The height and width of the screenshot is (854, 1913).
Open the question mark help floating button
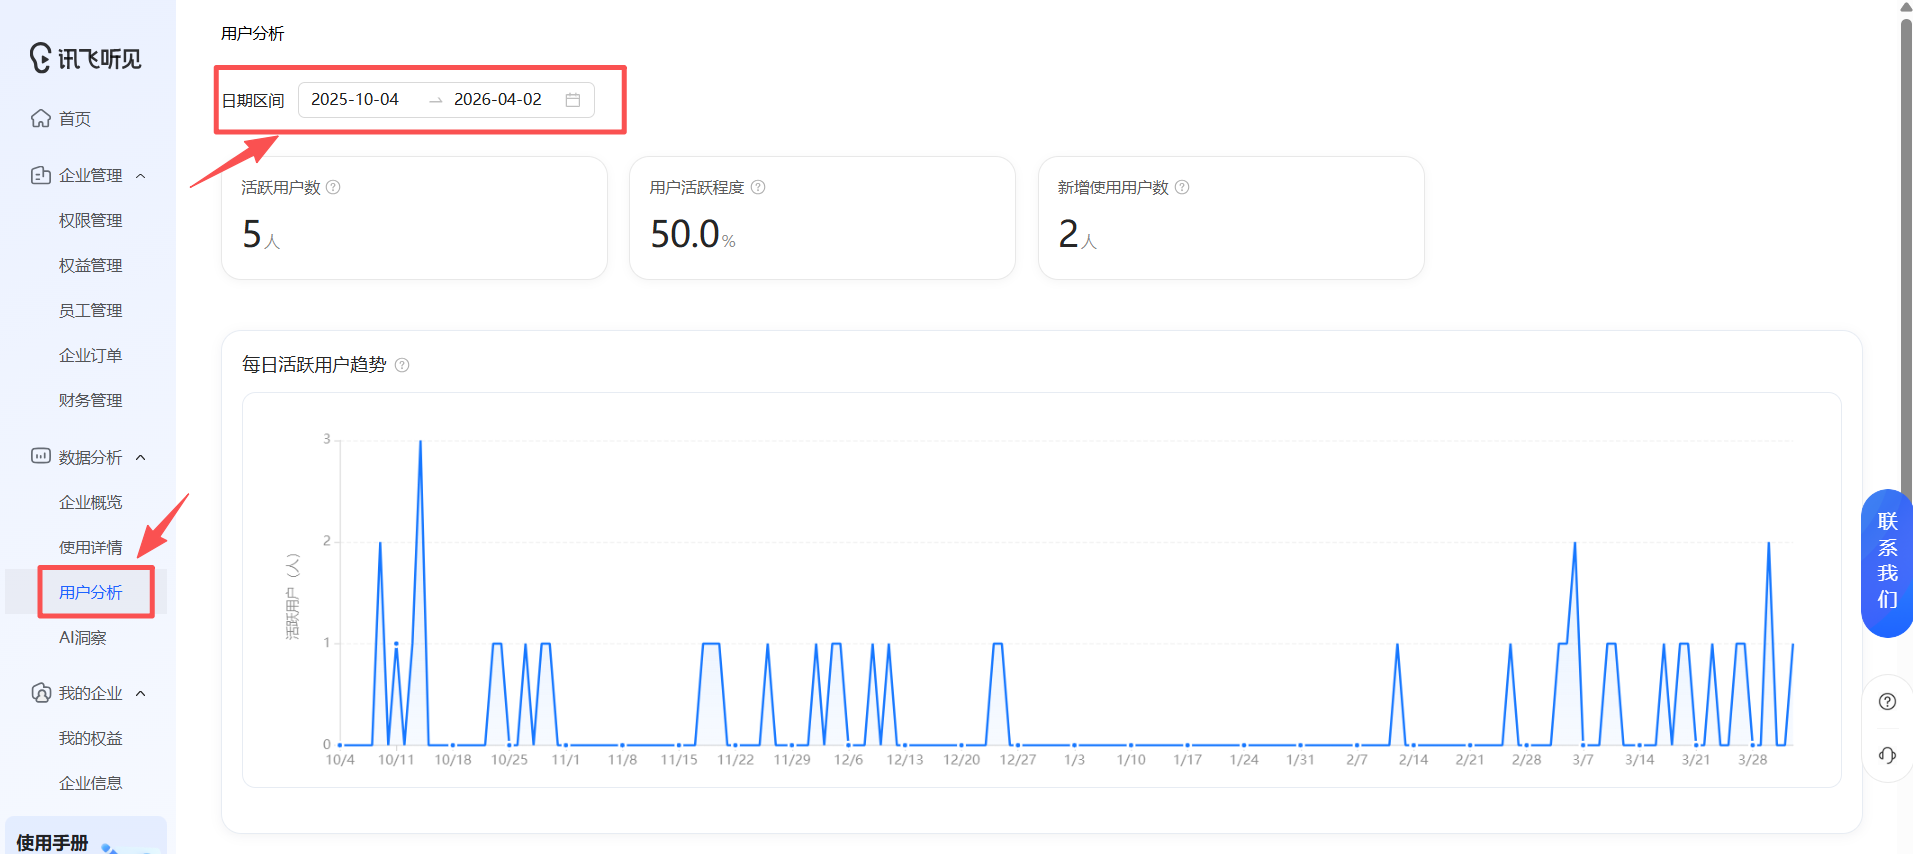[x=1887, y=701]
